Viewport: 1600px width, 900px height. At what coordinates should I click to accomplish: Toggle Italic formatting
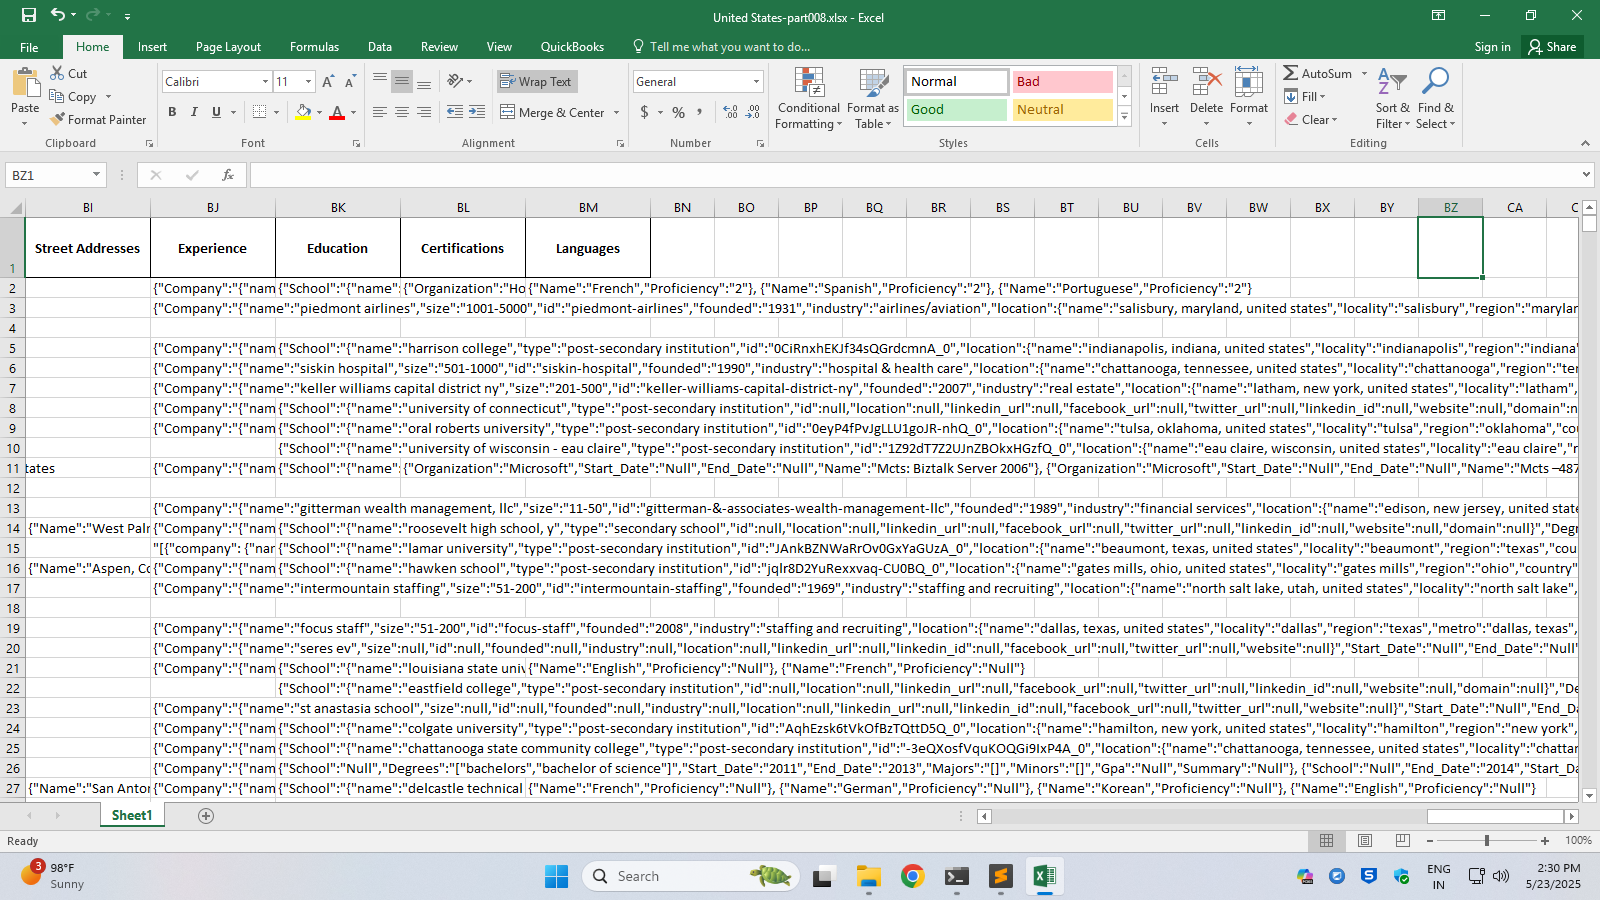pyautogui.click(x=194, y=112)
